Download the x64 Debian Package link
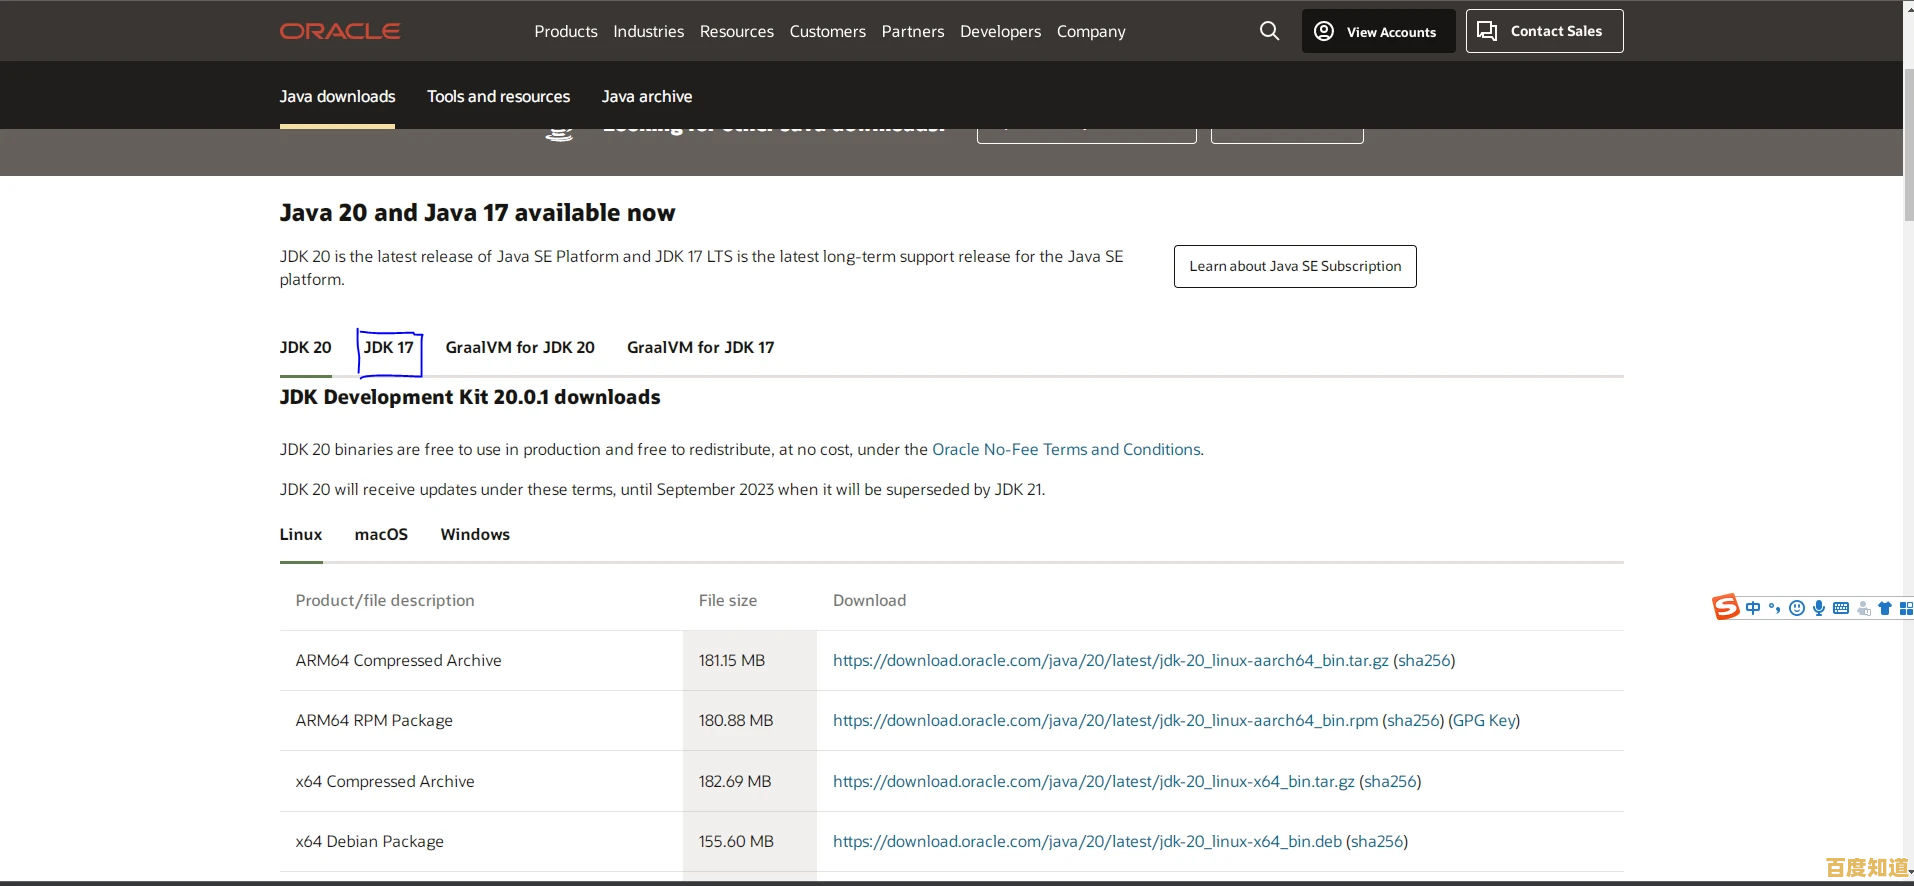1914x886 pixels. pyautogui.click(x=1087, y=842)
